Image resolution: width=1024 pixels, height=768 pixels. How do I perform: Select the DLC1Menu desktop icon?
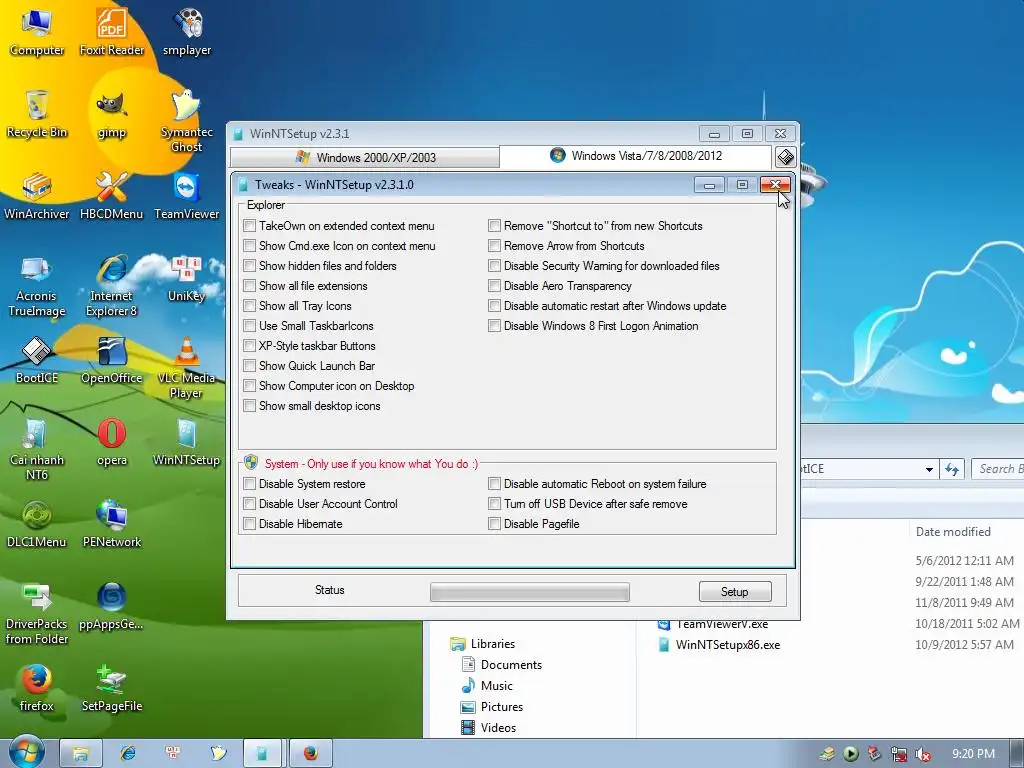[37, 524]
